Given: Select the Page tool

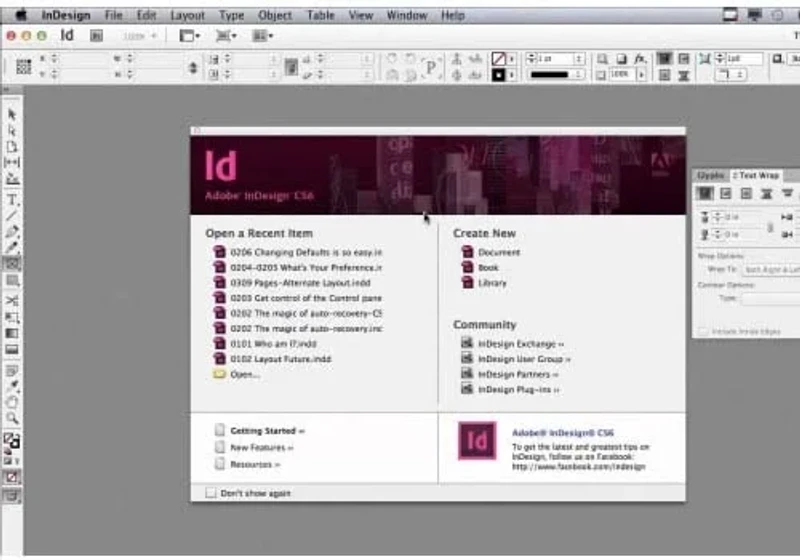Looking at the screenshot, I should tap(12, 147).
